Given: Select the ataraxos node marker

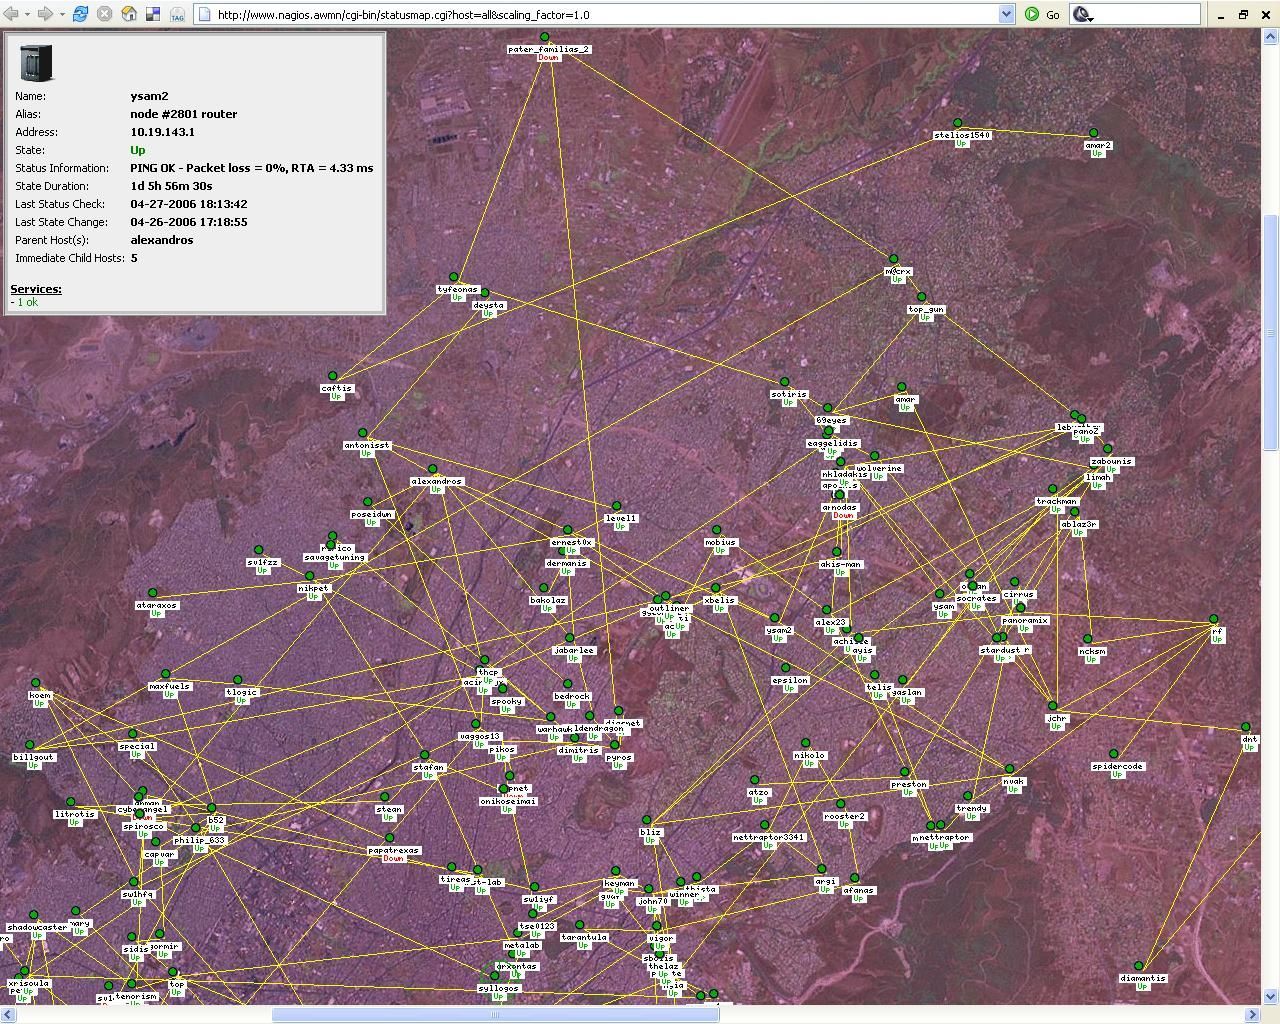Looking at the screenshot, I should click(153, 593).
